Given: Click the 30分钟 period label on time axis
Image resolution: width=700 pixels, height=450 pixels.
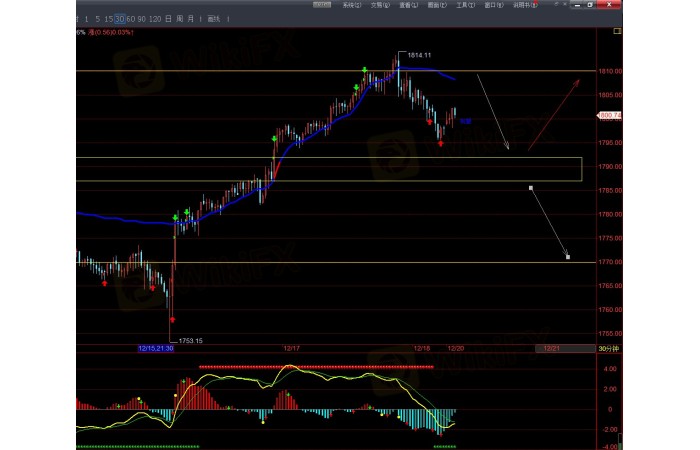Looking at the screenshot, I should (x=609, y=348).
